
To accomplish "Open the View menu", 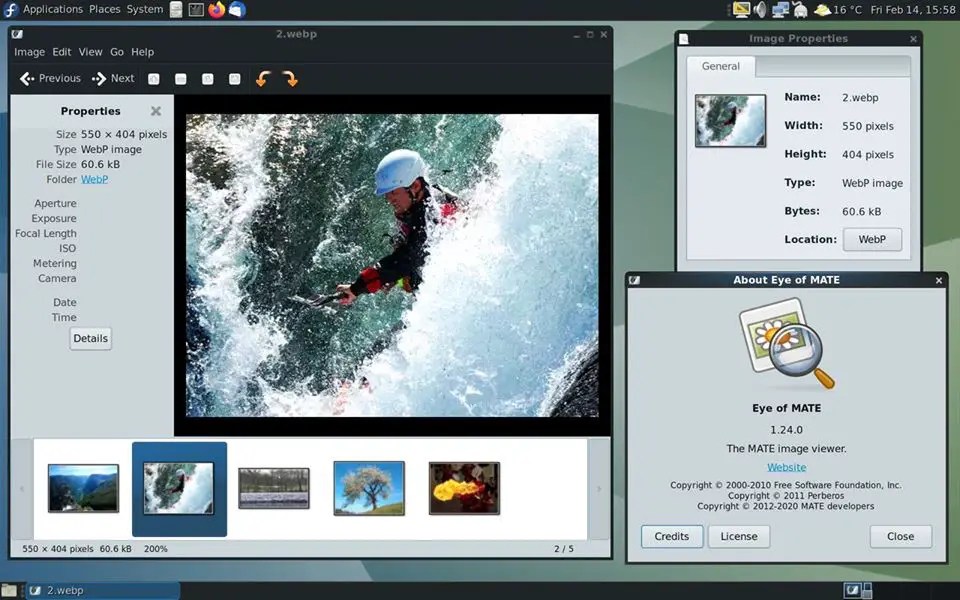I will (x=90, y=51).
